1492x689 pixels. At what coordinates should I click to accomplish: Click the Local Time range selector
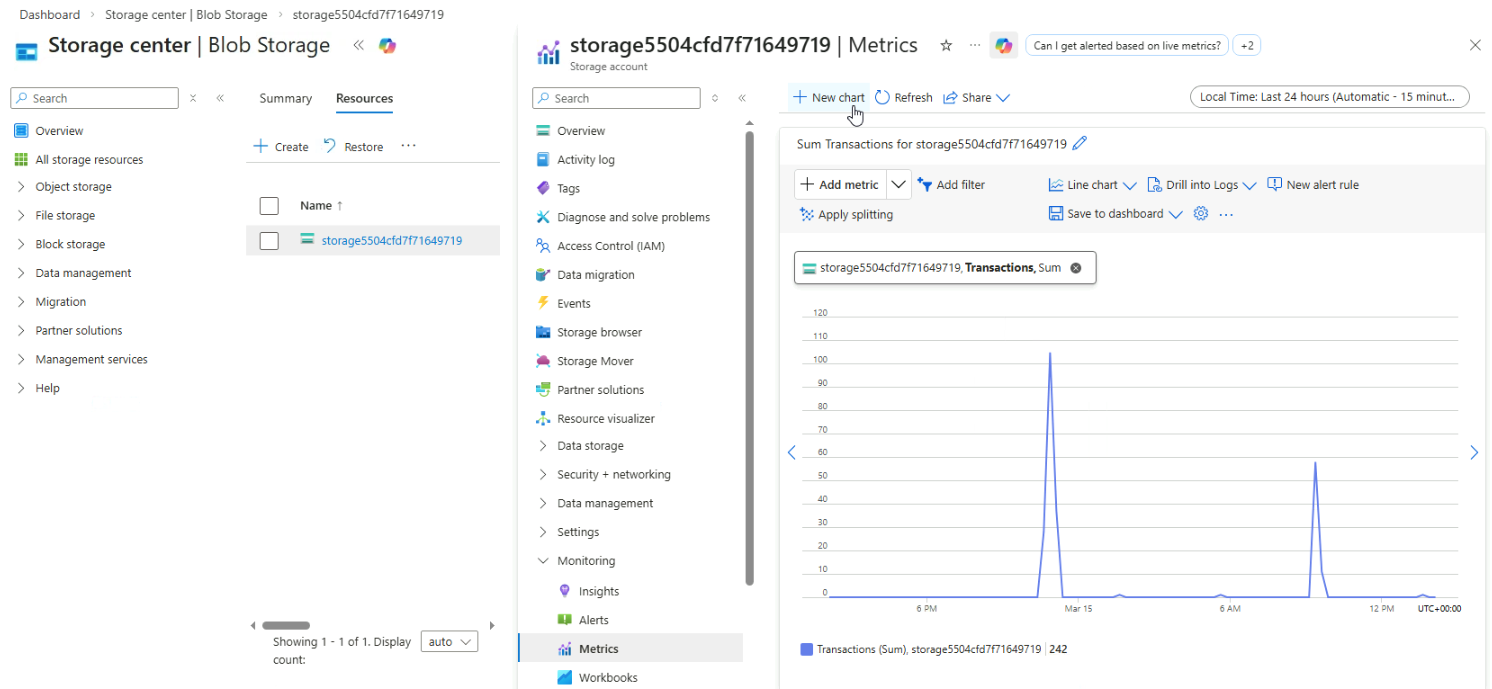coord(1329,97)
